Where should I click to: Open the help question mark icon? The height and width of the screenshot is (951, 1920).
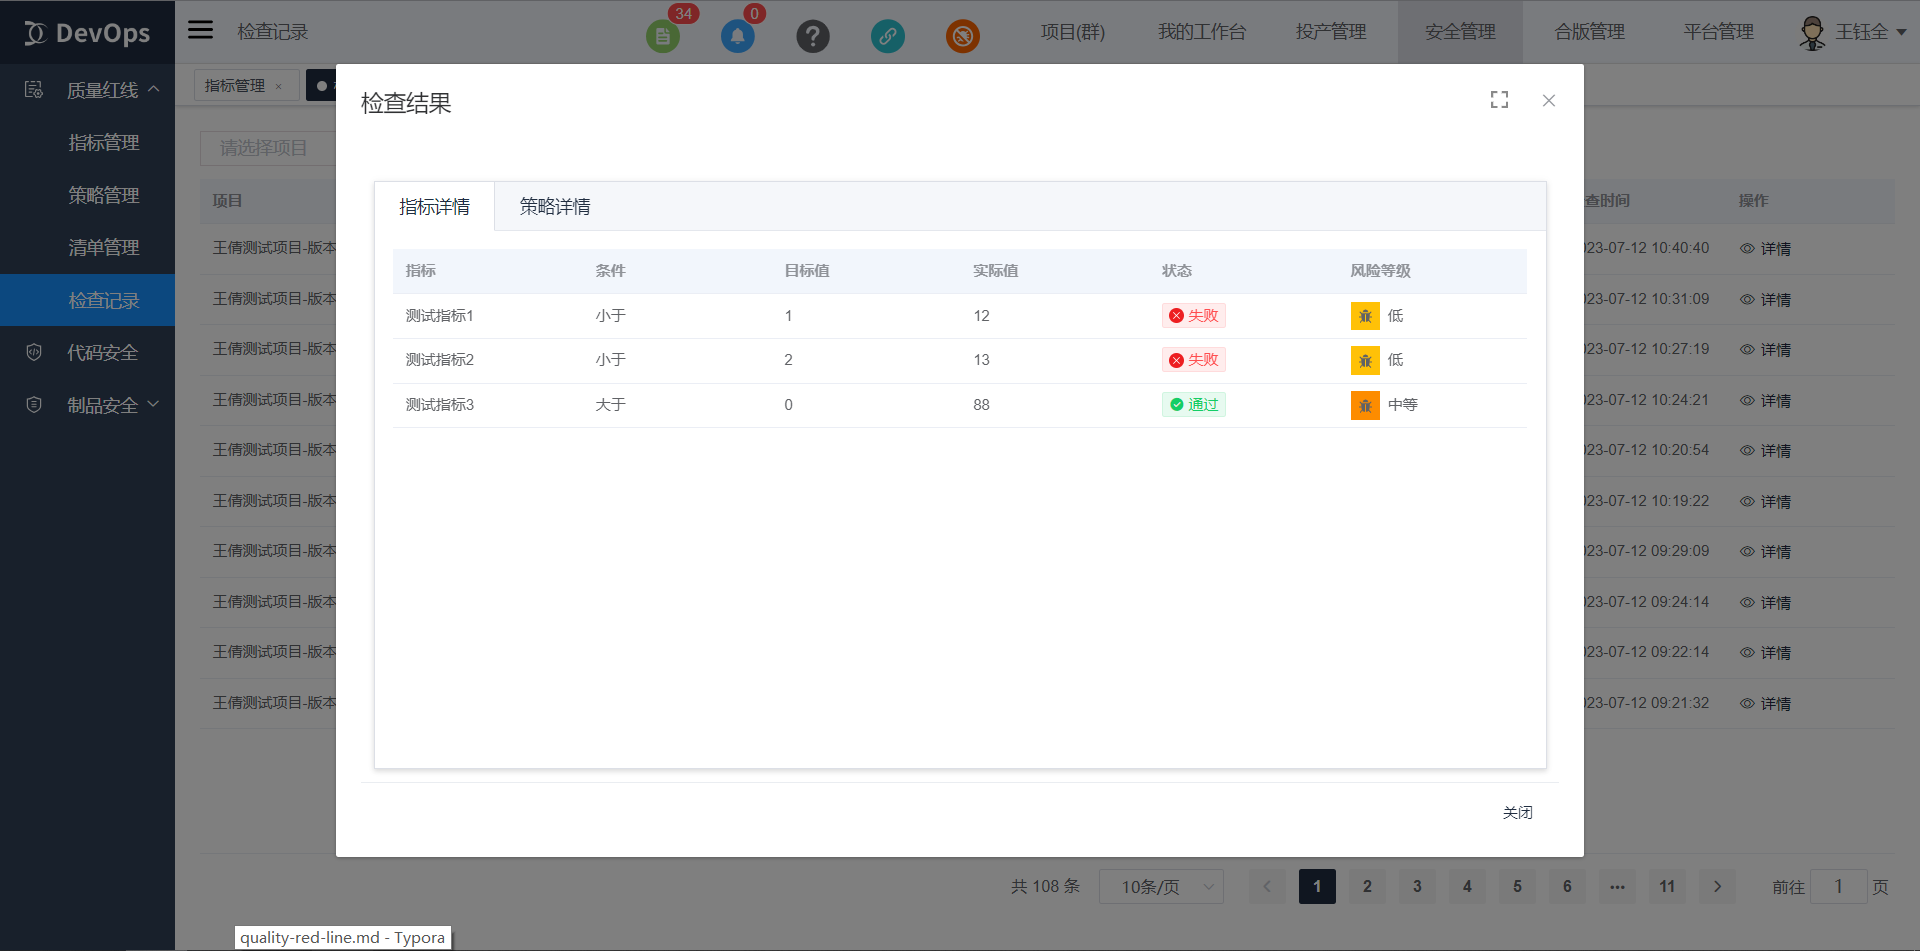tap(813, 36)
